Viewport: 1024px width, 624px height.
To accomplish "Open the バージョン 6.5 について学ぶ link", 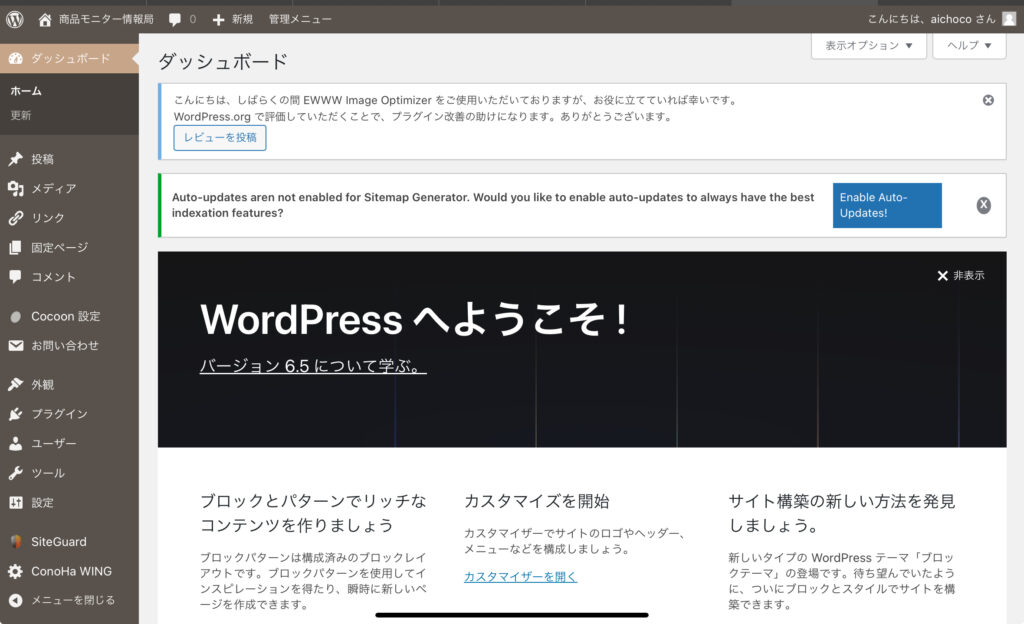I will coord(313,366).
